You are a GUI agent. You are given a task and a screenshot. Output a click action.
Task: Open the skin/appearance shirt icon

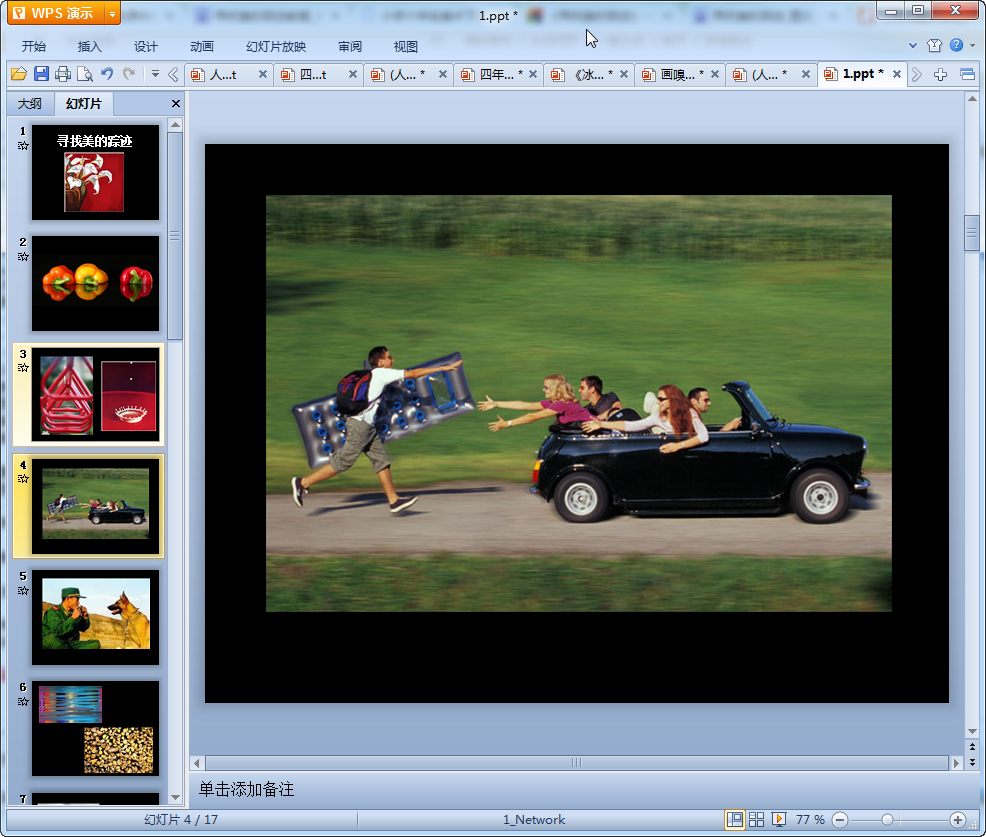tap(934, 45)
